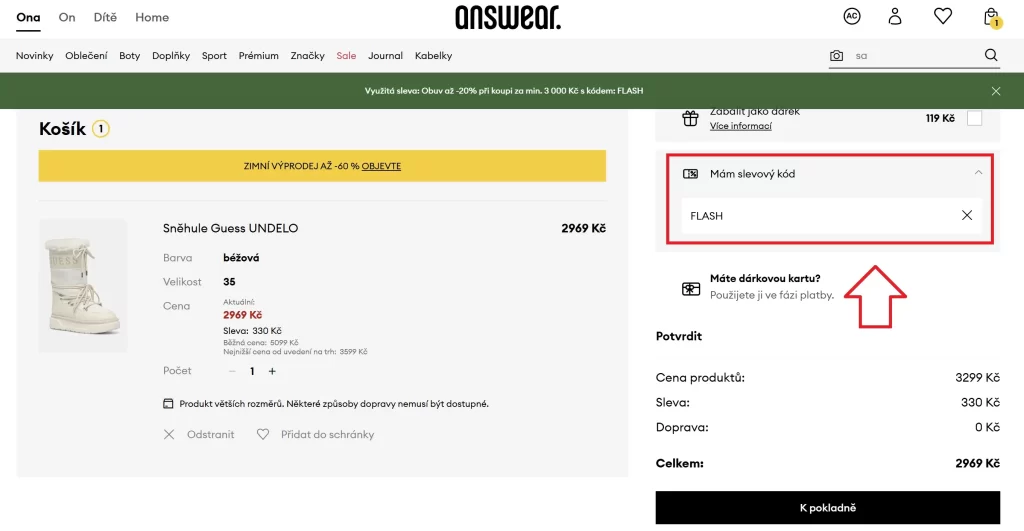
Task: Click the color value béžová
Action: pyautogui.click(x=241, y=258)
